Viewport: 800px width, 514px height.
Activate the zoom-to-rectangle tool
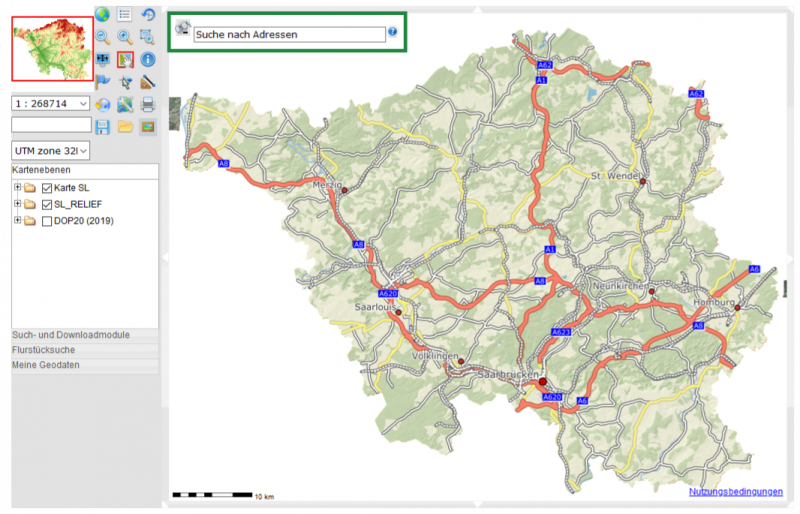click(x=148, y=37)
